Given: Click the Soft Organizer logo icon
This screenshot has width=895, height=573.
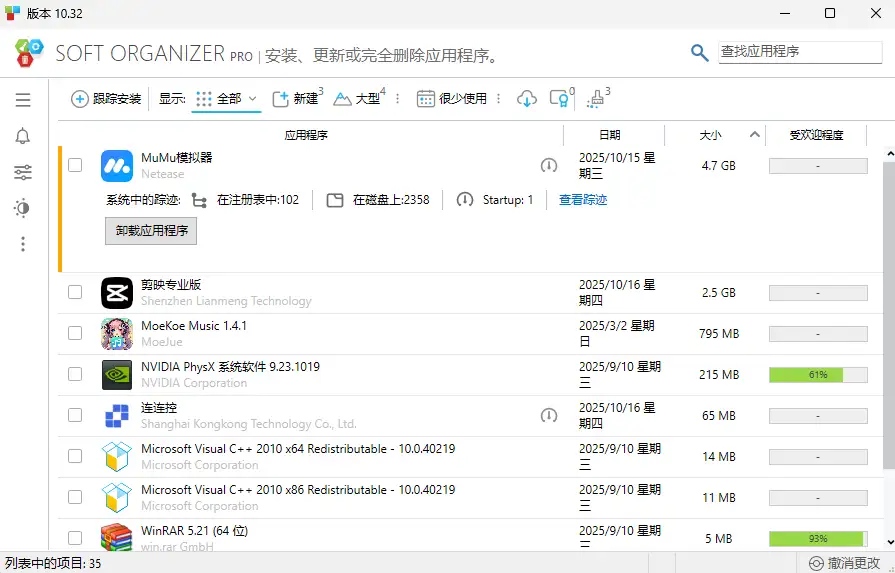Looking at the screenshot, I should [29, 53].
